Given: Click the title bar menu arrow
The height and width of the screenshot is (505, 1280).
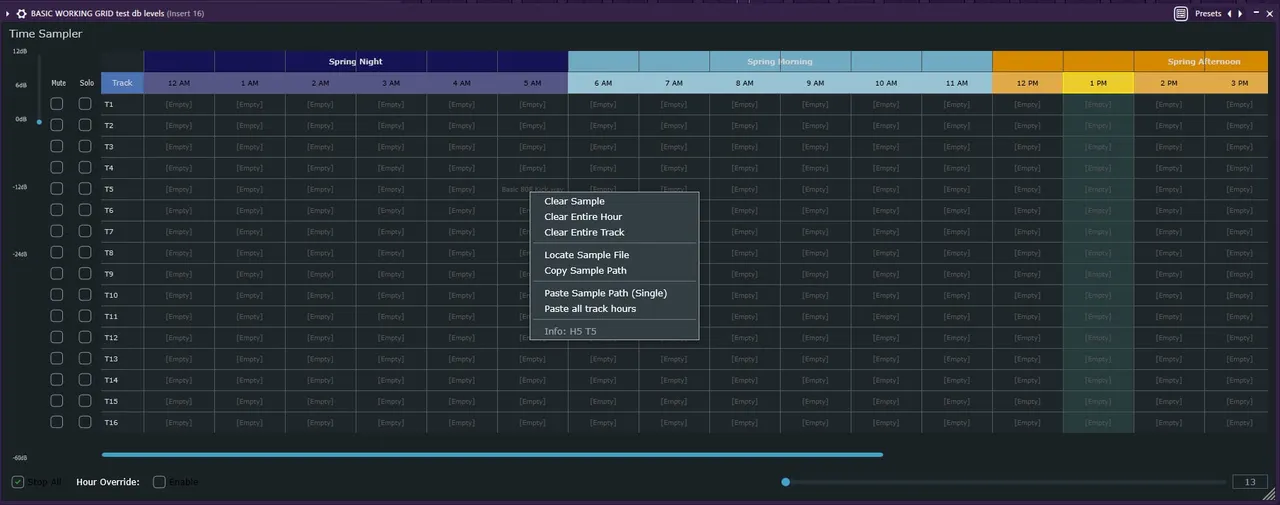Looking at the screenshot, I should pos(8,14).
